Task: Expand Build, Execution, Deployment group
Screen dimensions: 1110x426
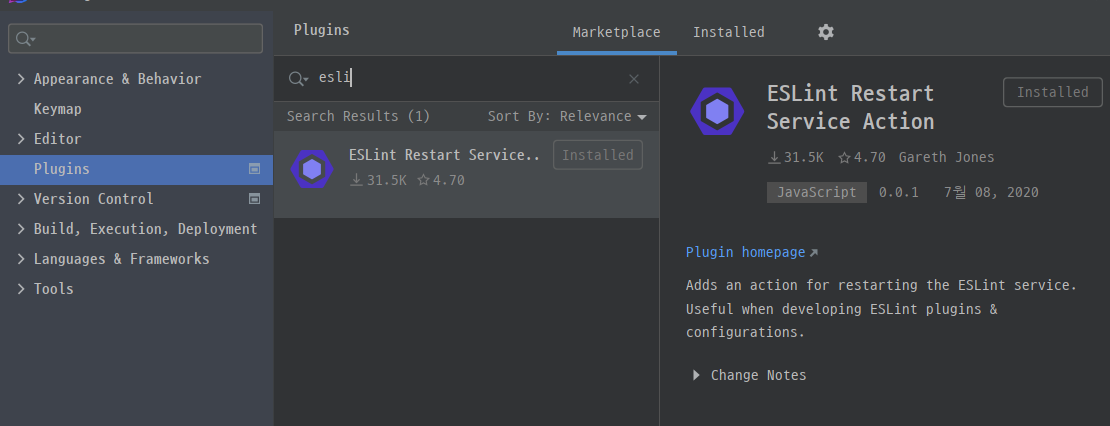Action: tap(21, 229)
